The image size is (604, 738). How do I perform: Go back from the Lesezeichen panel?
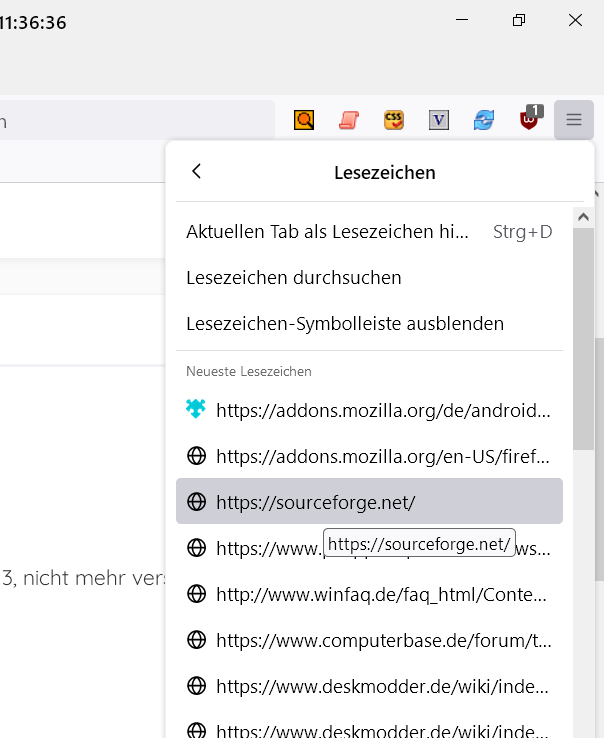pos(196,172)
